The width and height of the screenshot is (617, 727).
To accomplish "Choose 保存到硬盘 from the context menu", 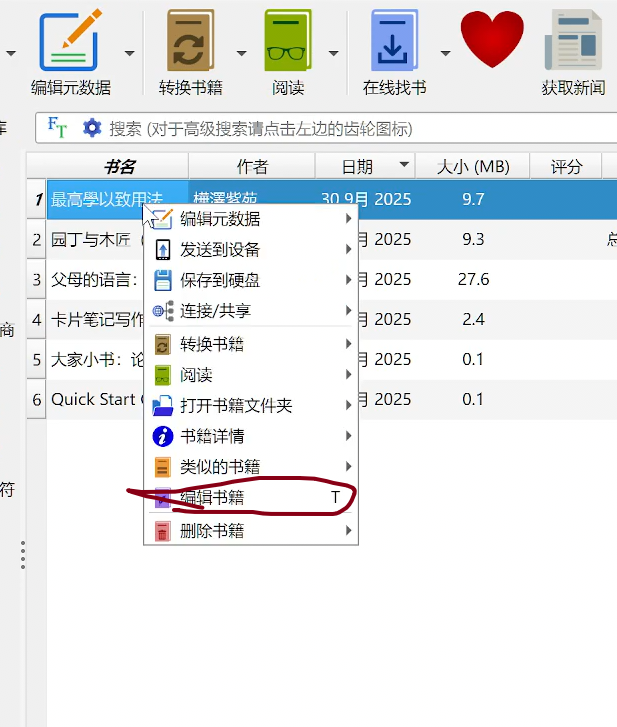I will (220, 281).
